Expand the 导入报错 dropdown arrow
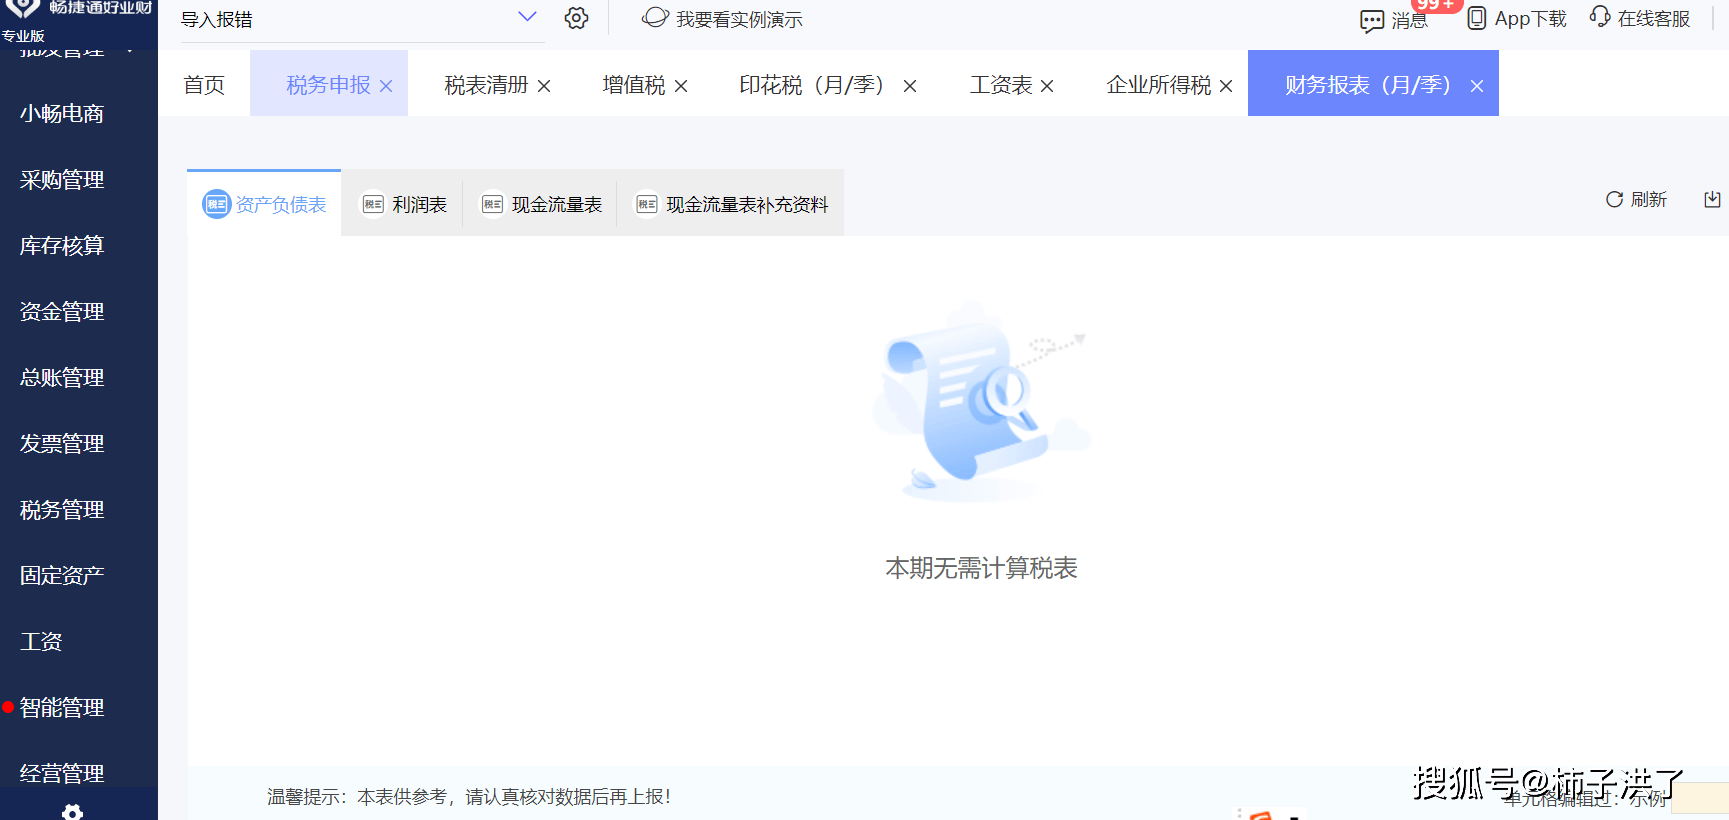Image resolution: width=1729 pixels, height=820 pixels. (527, 17)
